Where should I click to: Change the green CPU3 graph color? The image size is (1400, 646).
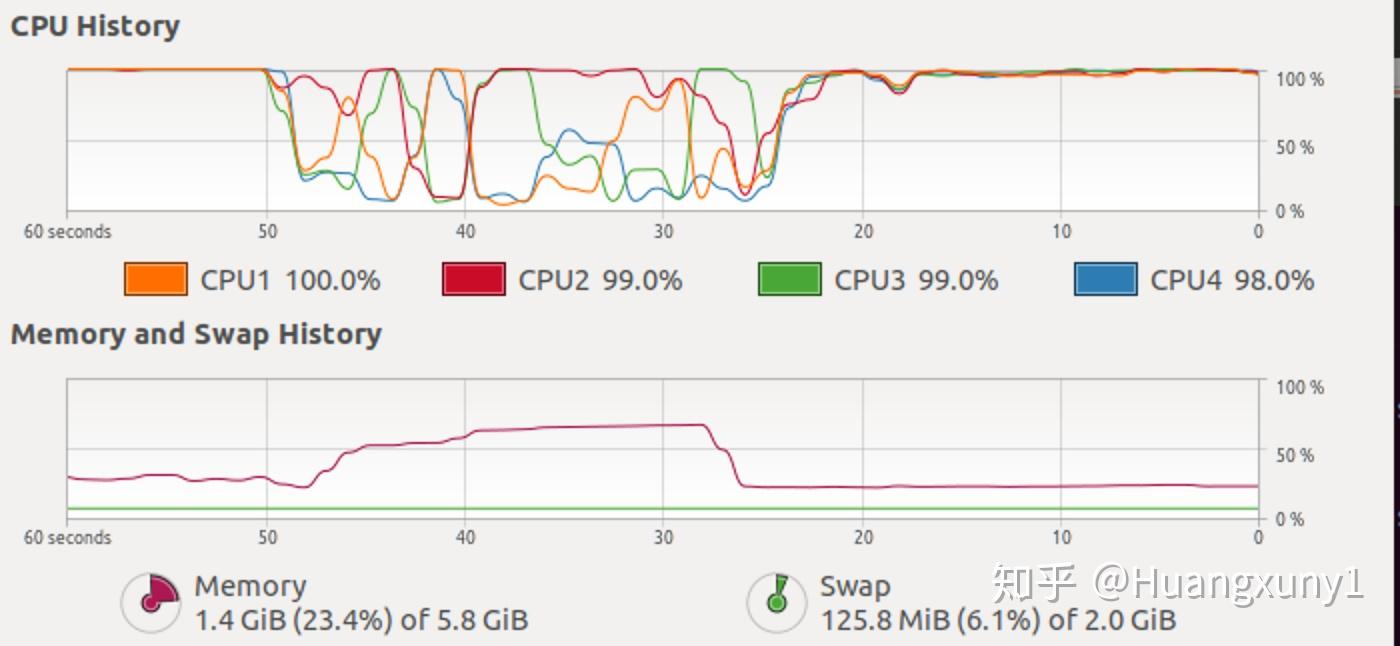tap(790, 279)
